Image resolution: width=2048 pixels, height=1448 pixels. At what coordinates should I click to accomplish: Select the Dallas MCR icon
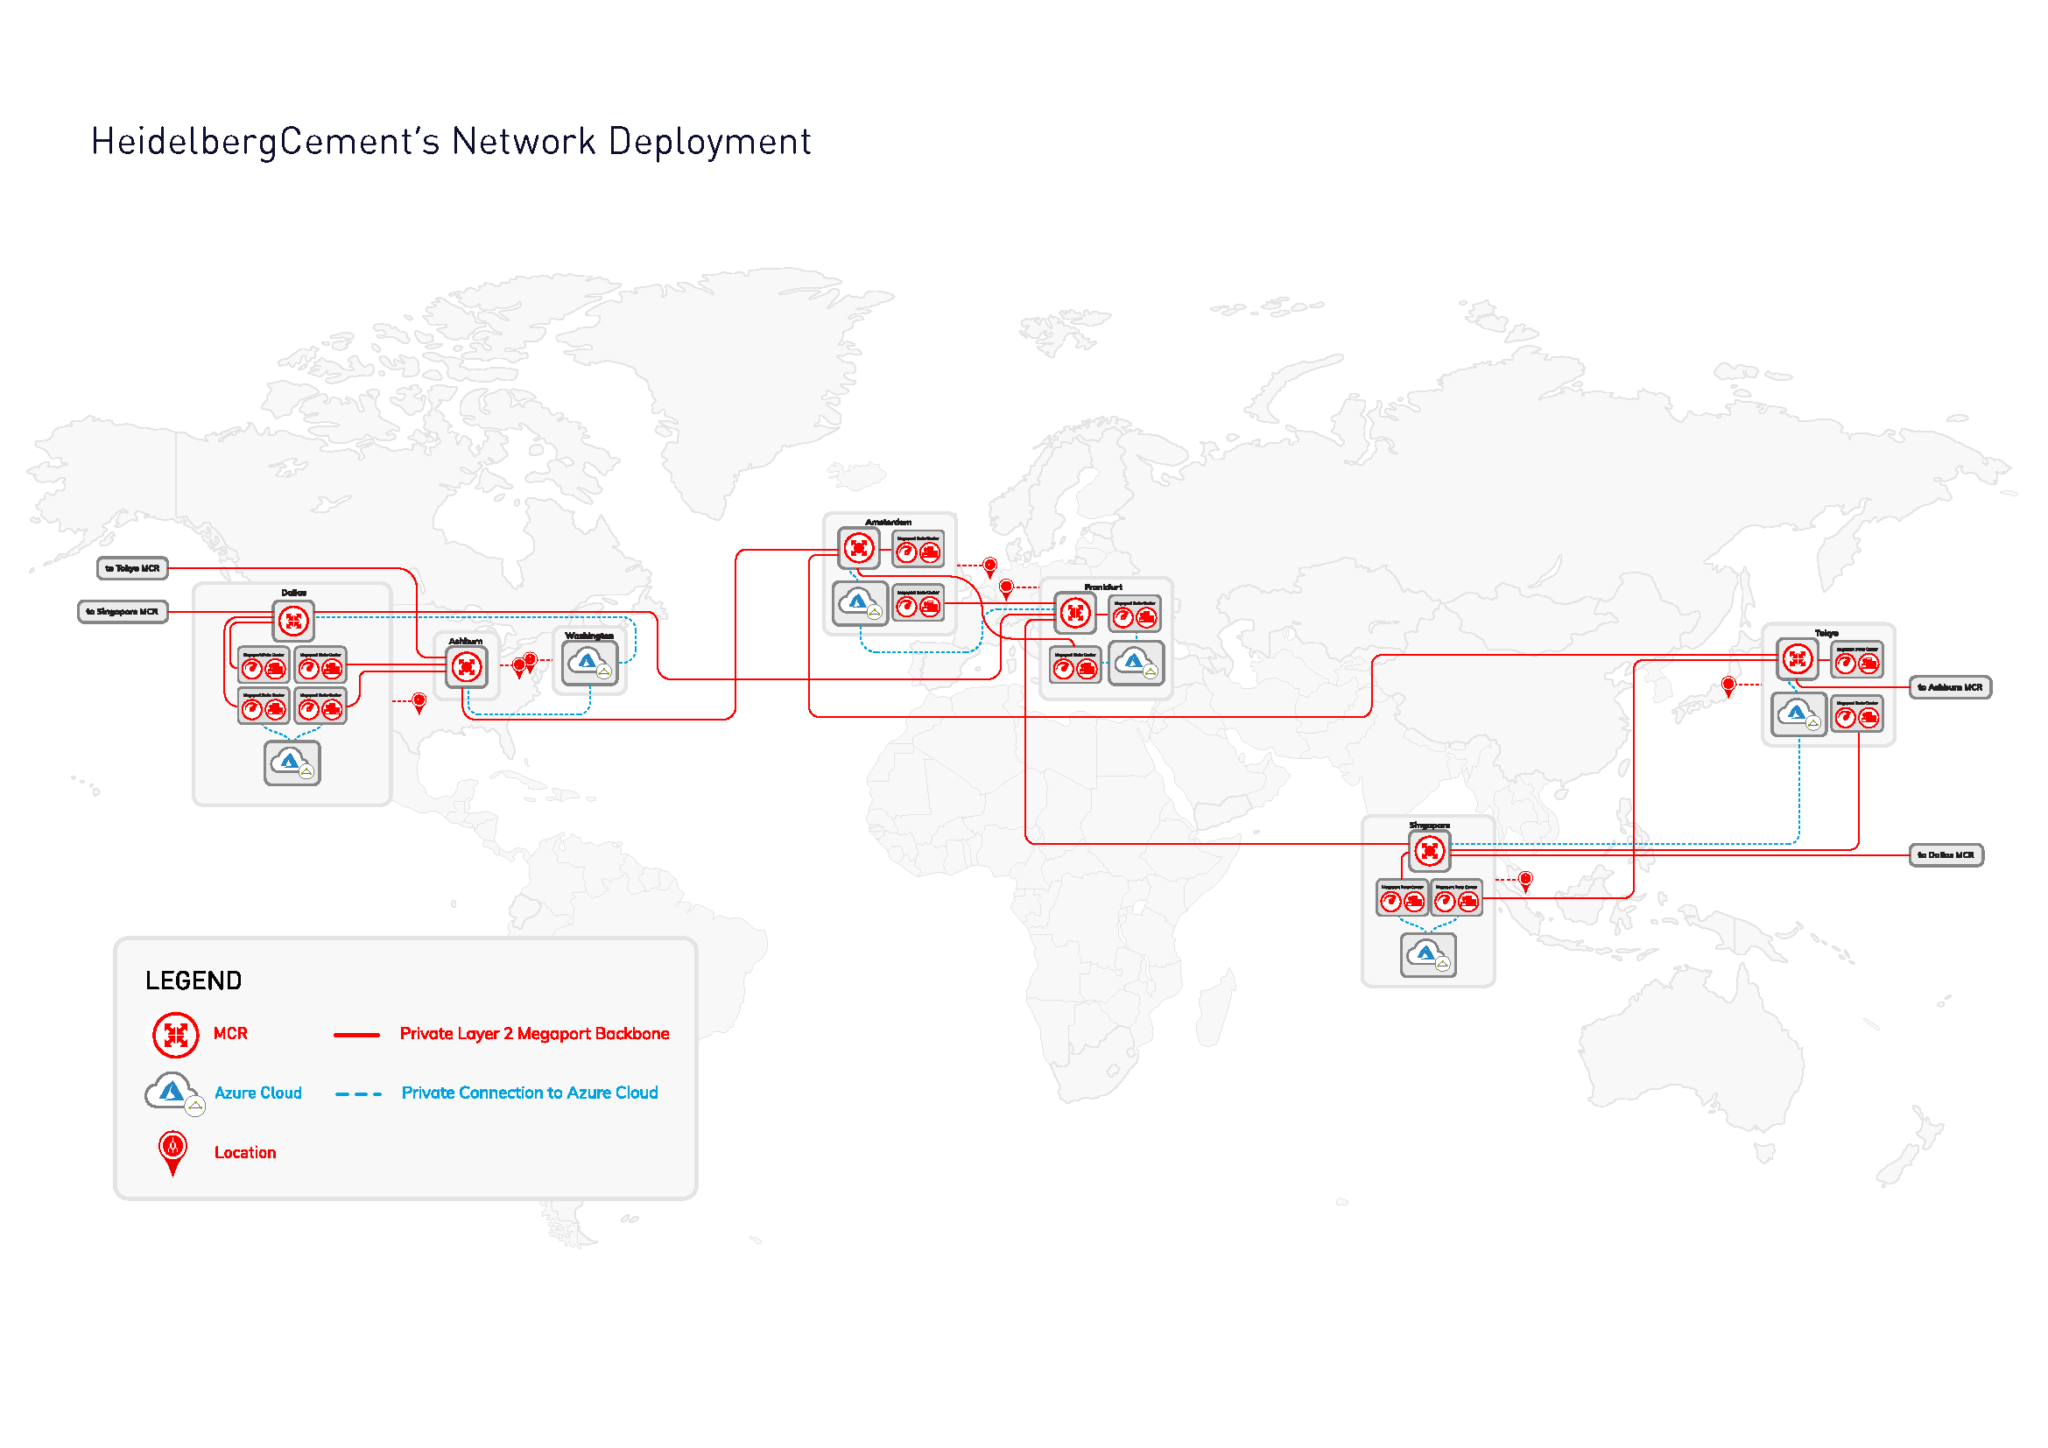click(293, 622)
